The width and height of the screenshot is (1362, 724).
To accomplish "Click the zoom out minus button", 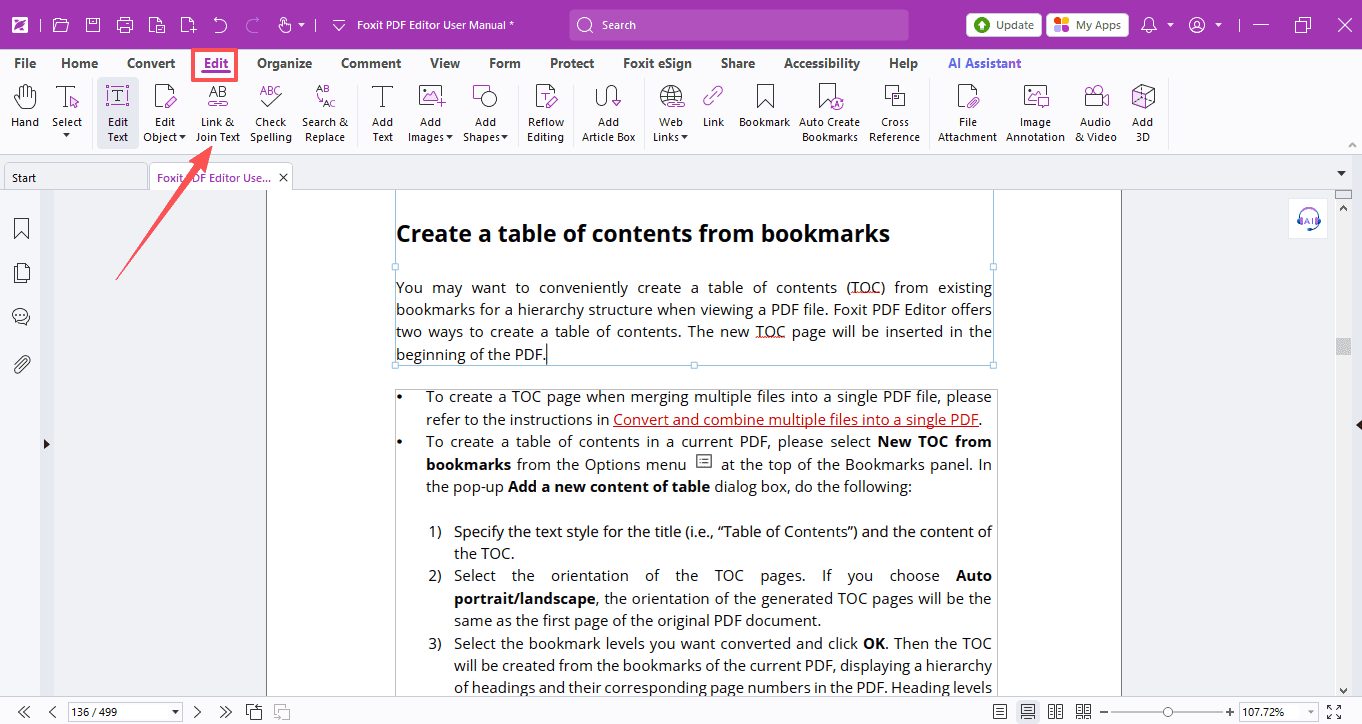I will click(1104, 712).
